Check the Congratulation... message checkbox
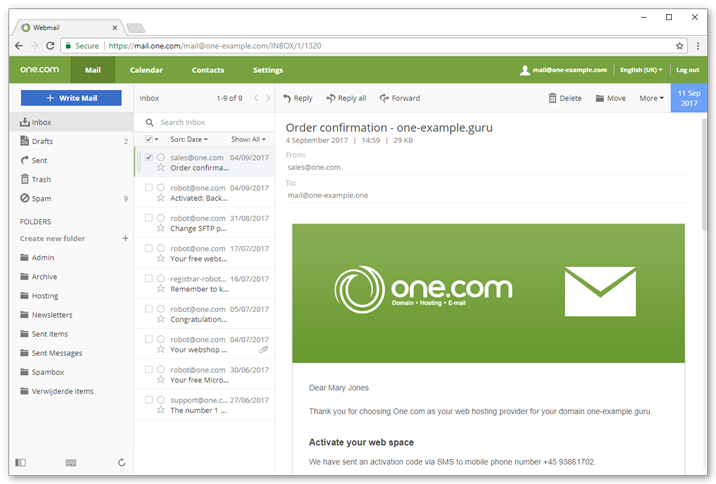 (149, 309)
